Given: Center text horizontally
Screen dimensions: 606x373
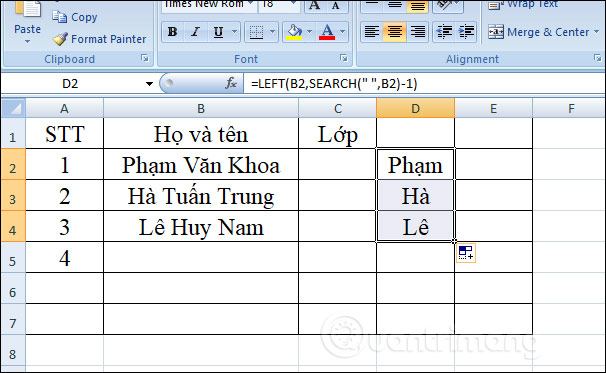Looking at the screenshot, I should pyautogui.click(x=395, y=32).
